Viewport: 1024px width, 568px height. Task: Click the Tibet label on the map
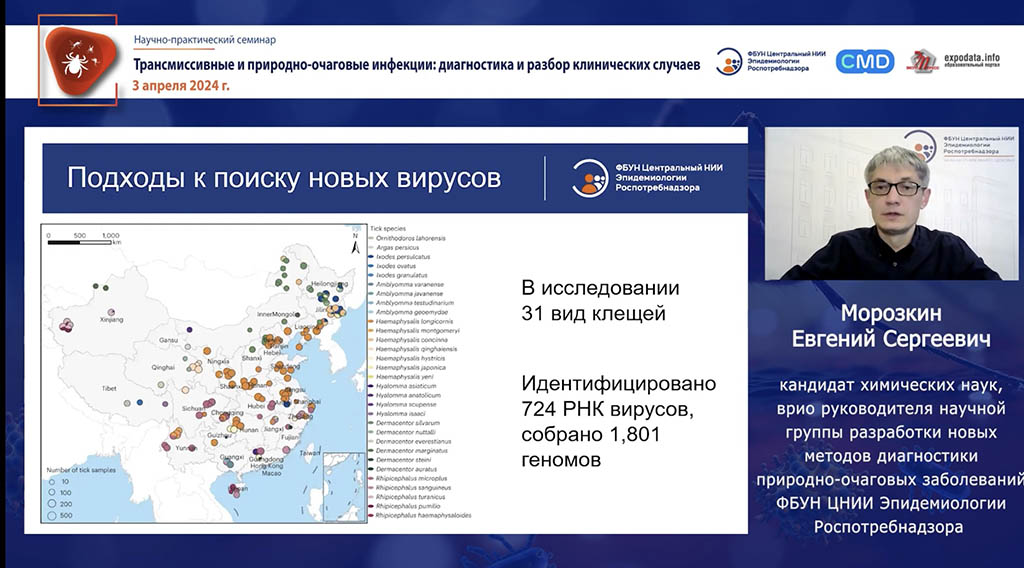click(x=109, y=388)
